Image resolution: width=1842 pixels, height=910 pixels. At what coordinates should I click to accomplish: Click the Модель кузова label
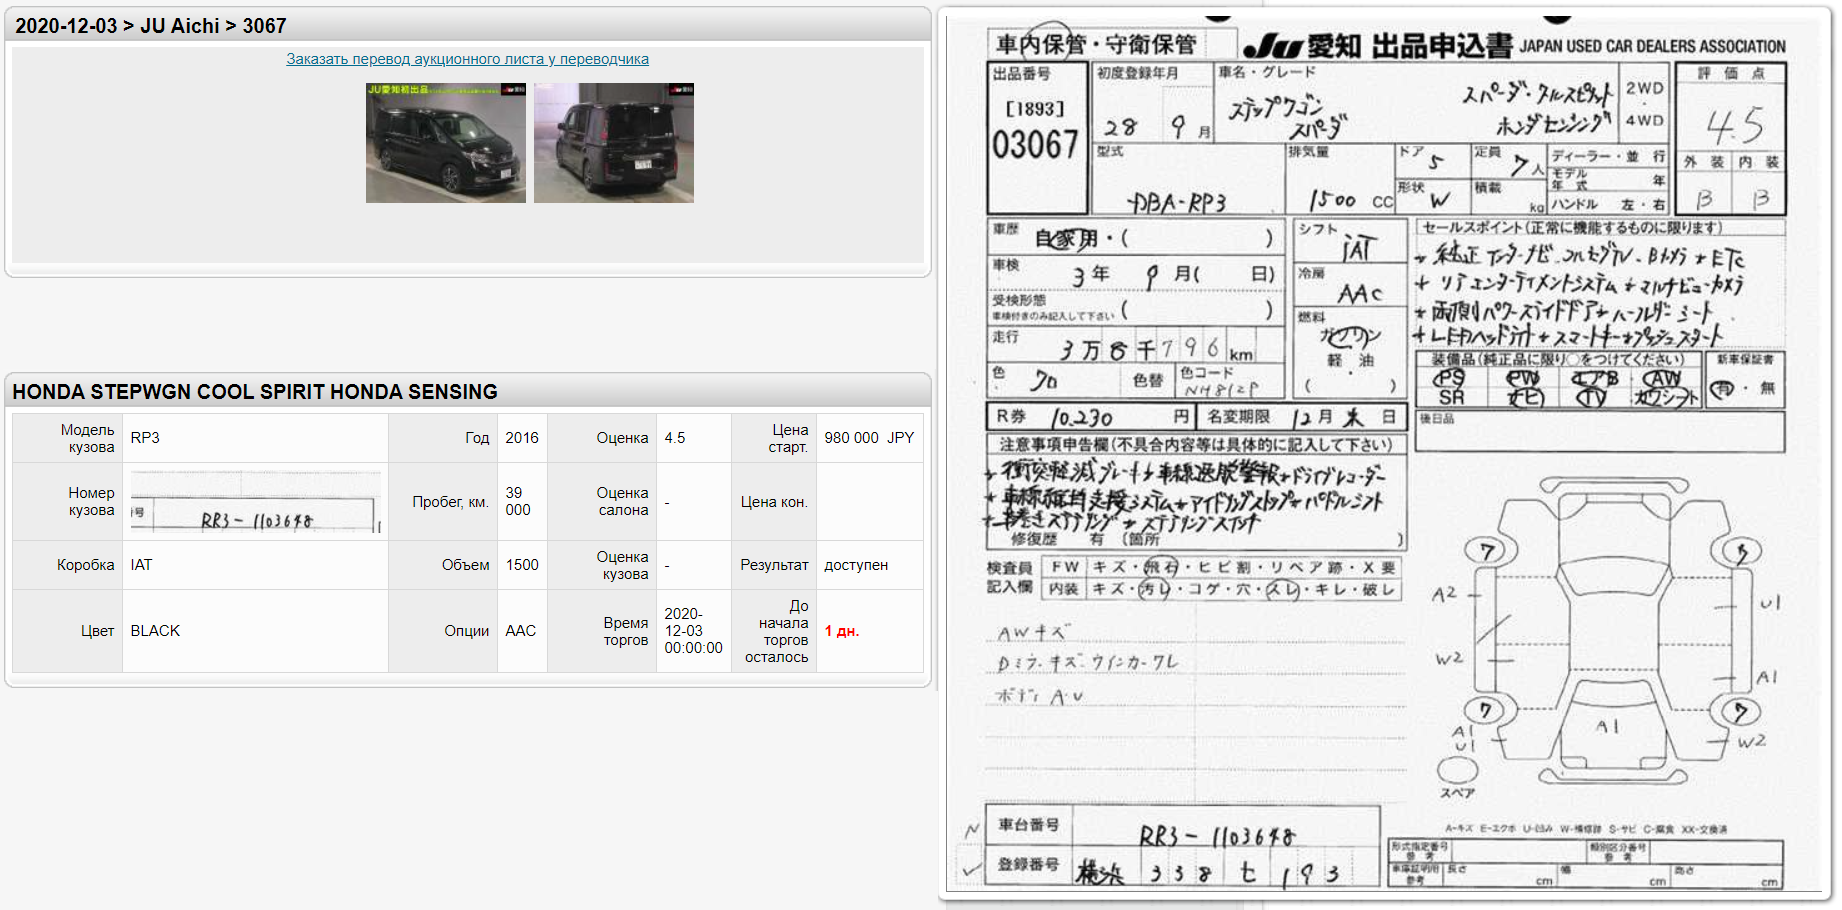coord(87,438)
